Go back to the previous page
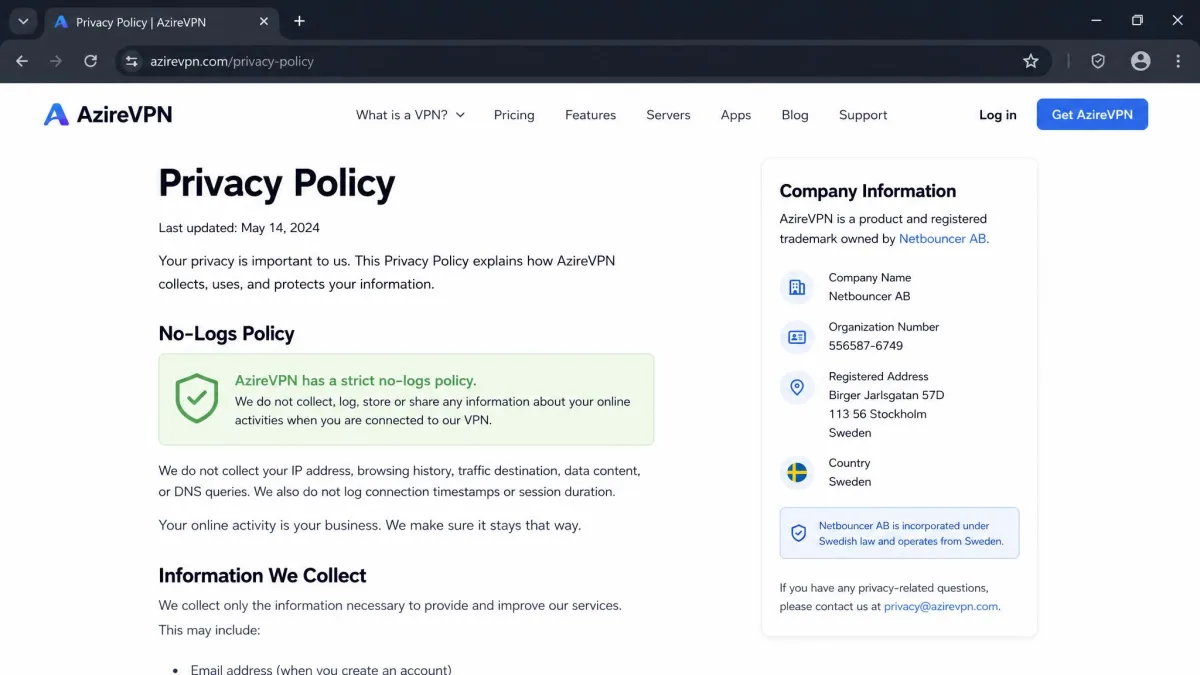1200x675 pixels. coord(22,61)
